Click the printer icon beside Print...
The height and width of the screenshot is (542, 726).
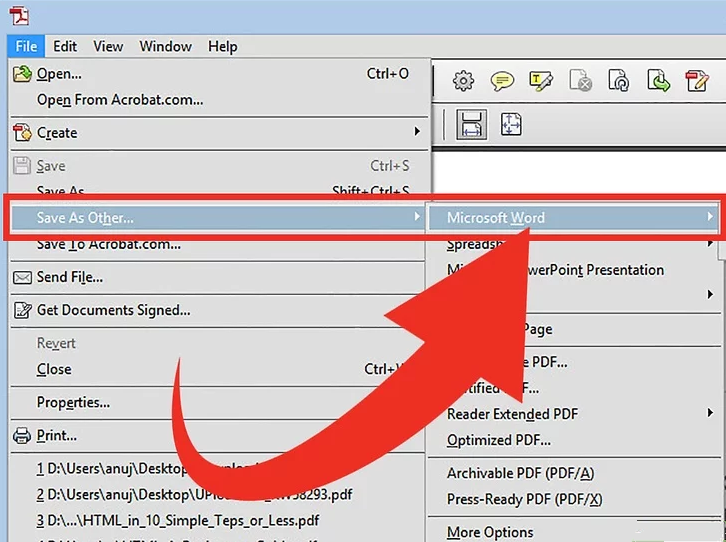[x=22, y=436]
